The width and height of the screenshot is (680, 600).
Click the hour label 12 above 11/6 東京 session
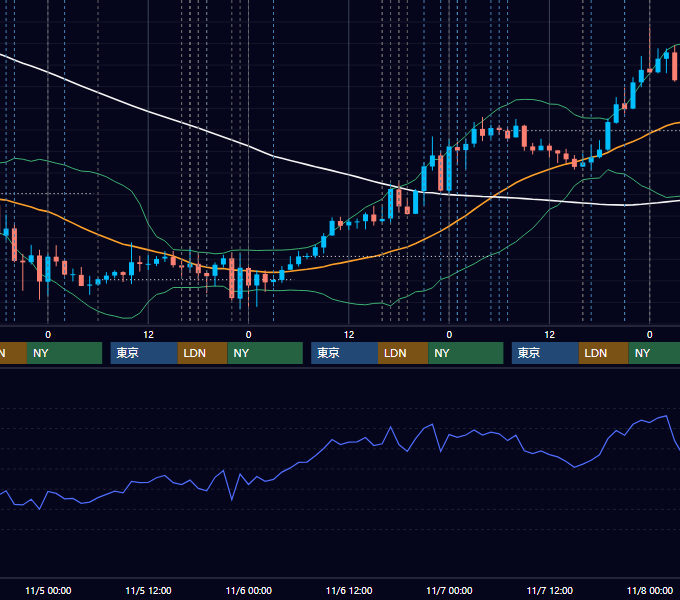tap(349, 335)
